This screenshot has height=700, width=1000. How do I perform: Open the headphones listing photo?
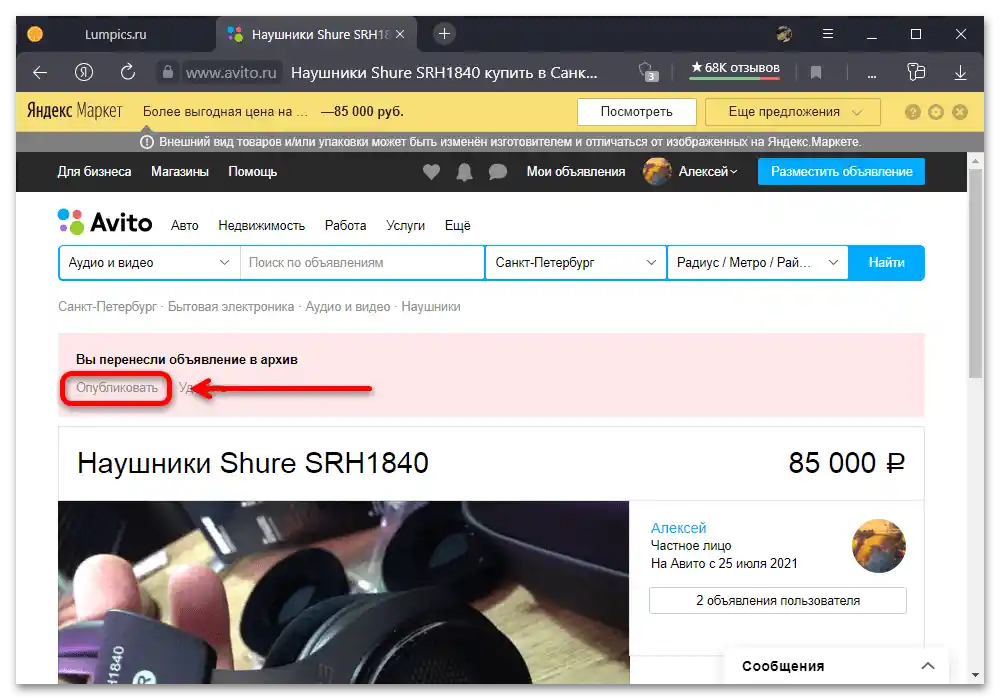(x=343, y=592)
